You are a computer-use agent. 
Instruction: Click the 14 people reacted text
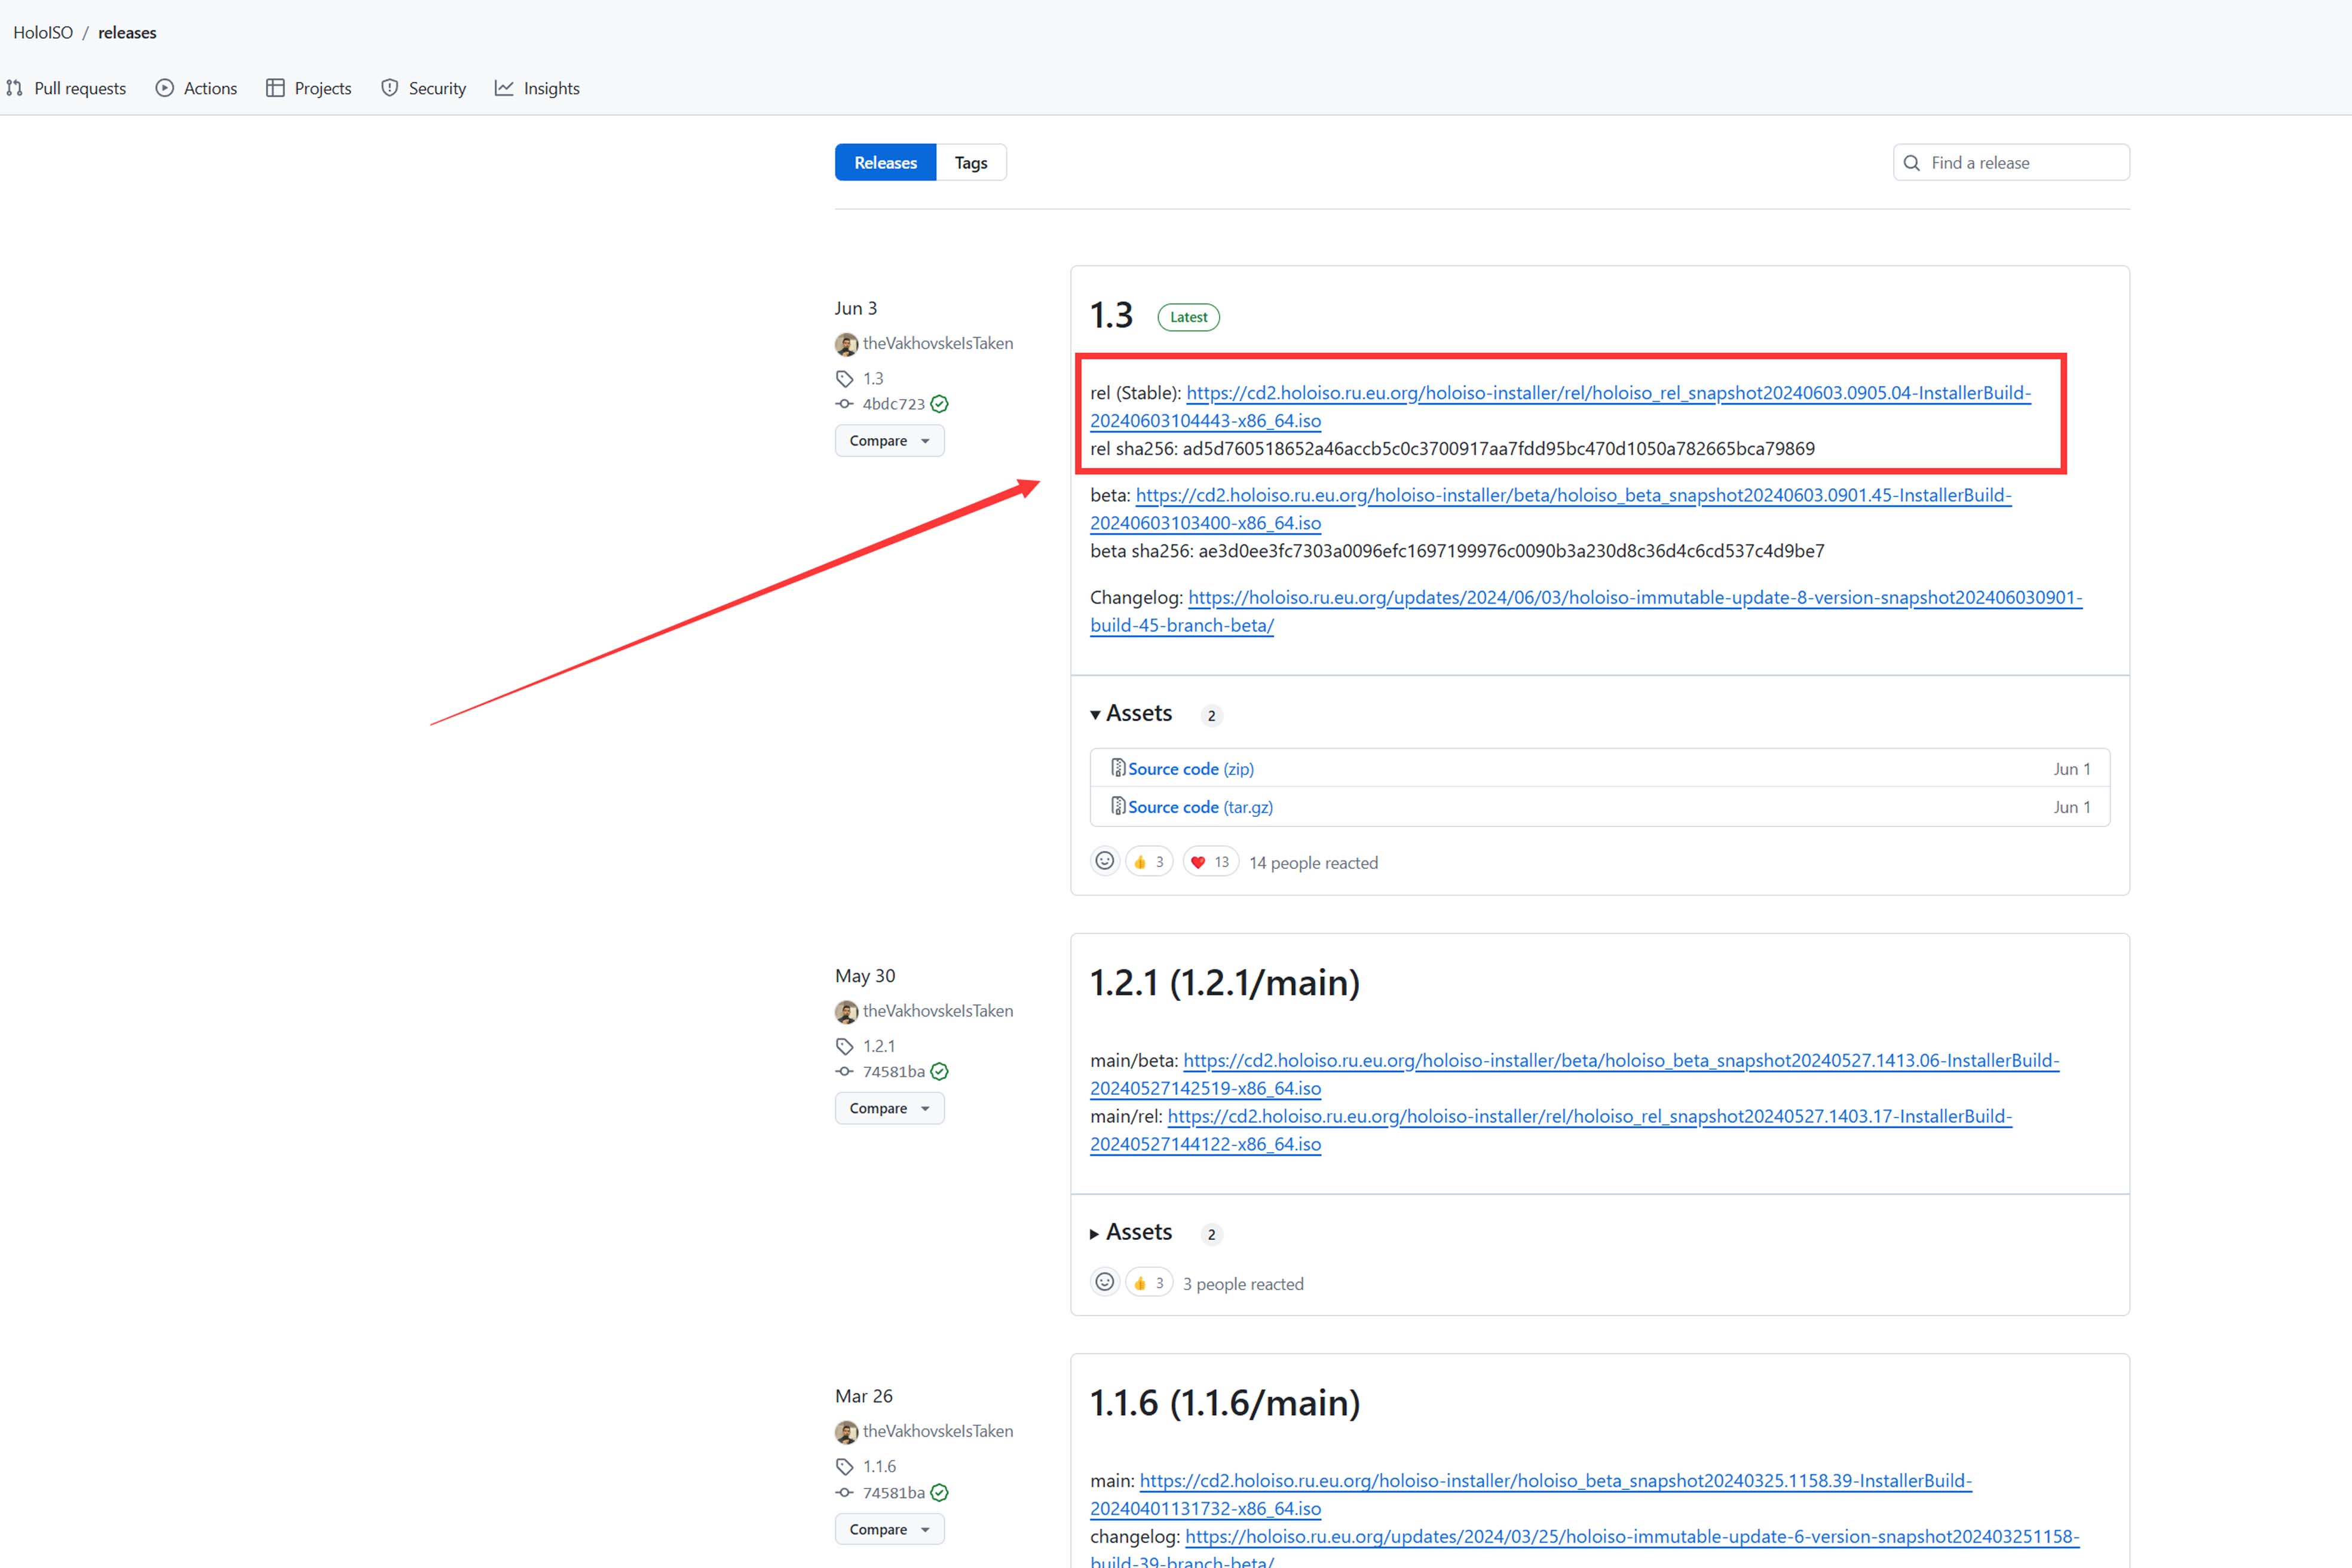(1313, 863)
